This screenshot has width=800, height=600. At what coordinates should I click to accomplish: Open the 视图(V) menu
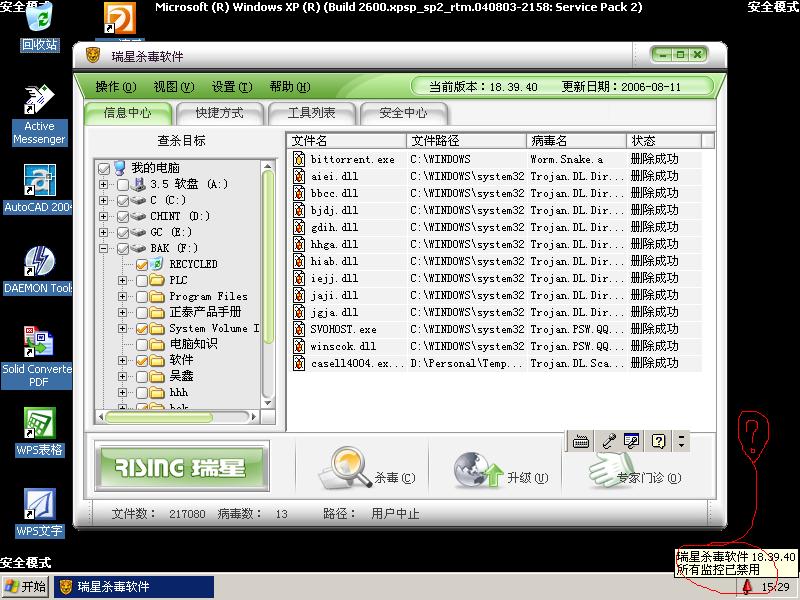pyautogui.click(x=174, y=87)
